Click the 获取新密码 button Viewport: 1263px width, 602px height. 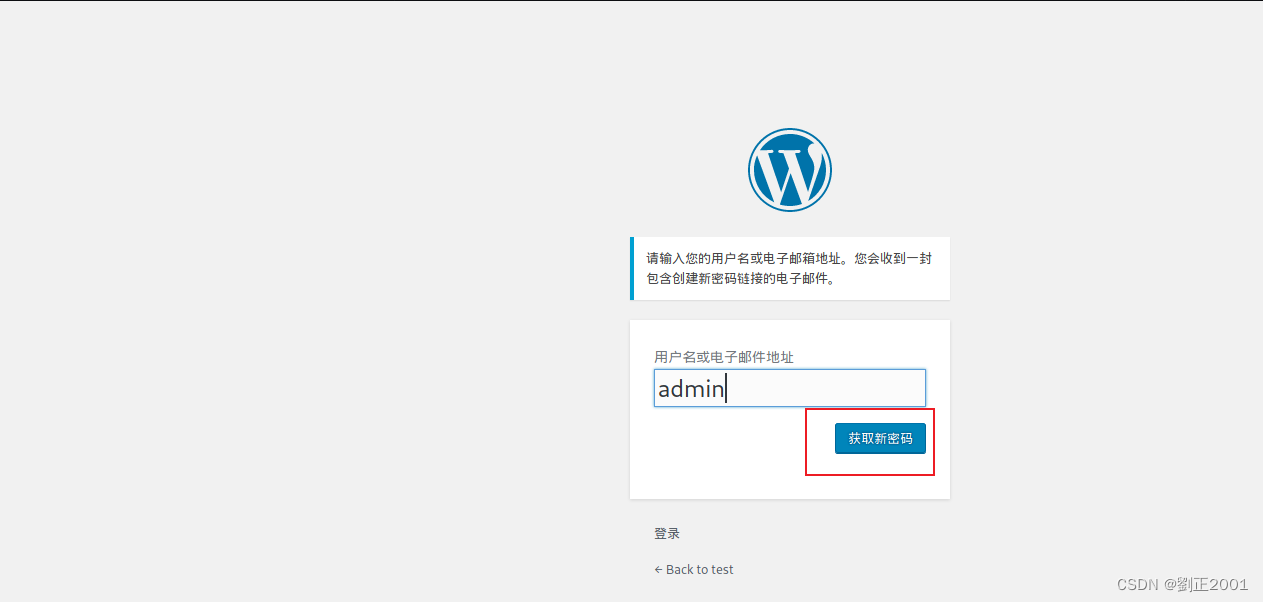click(879, 438)
